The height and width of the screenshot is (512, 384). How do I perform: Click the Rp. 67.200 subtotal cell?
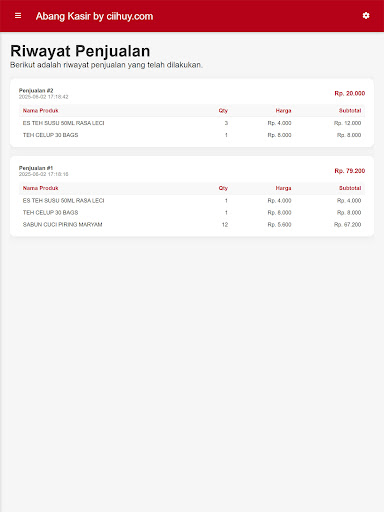[x=347, y=225]
